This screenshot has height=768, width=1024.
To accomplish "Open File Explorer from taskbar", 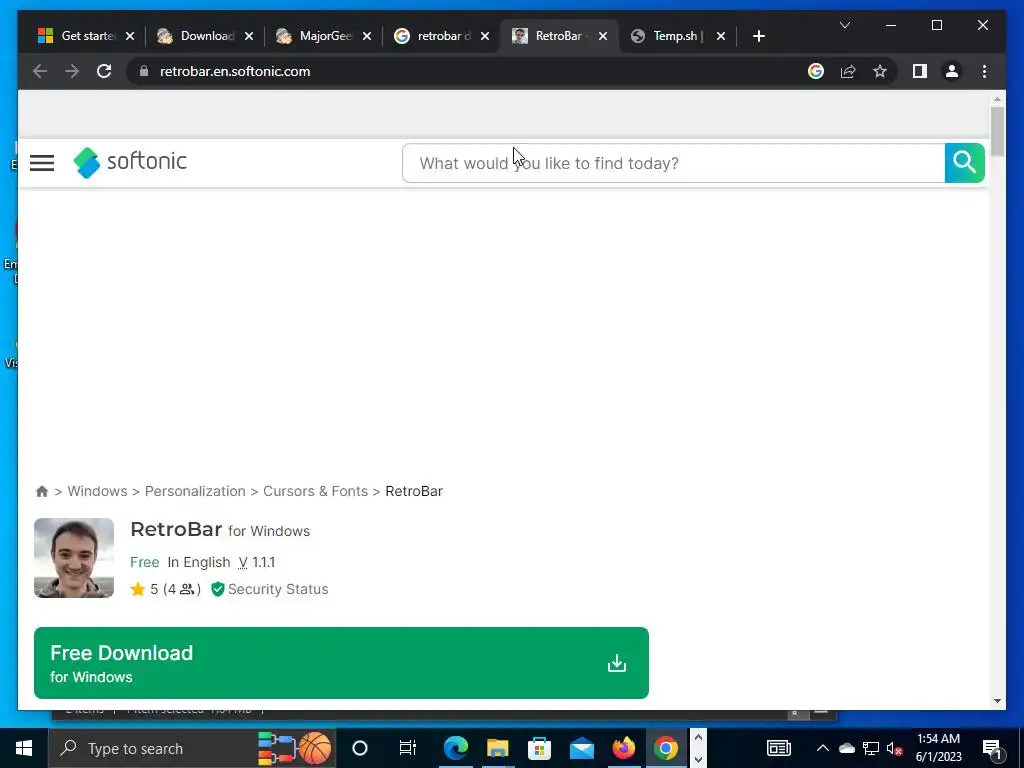I will pyautogui.click(x=498, y=748).
